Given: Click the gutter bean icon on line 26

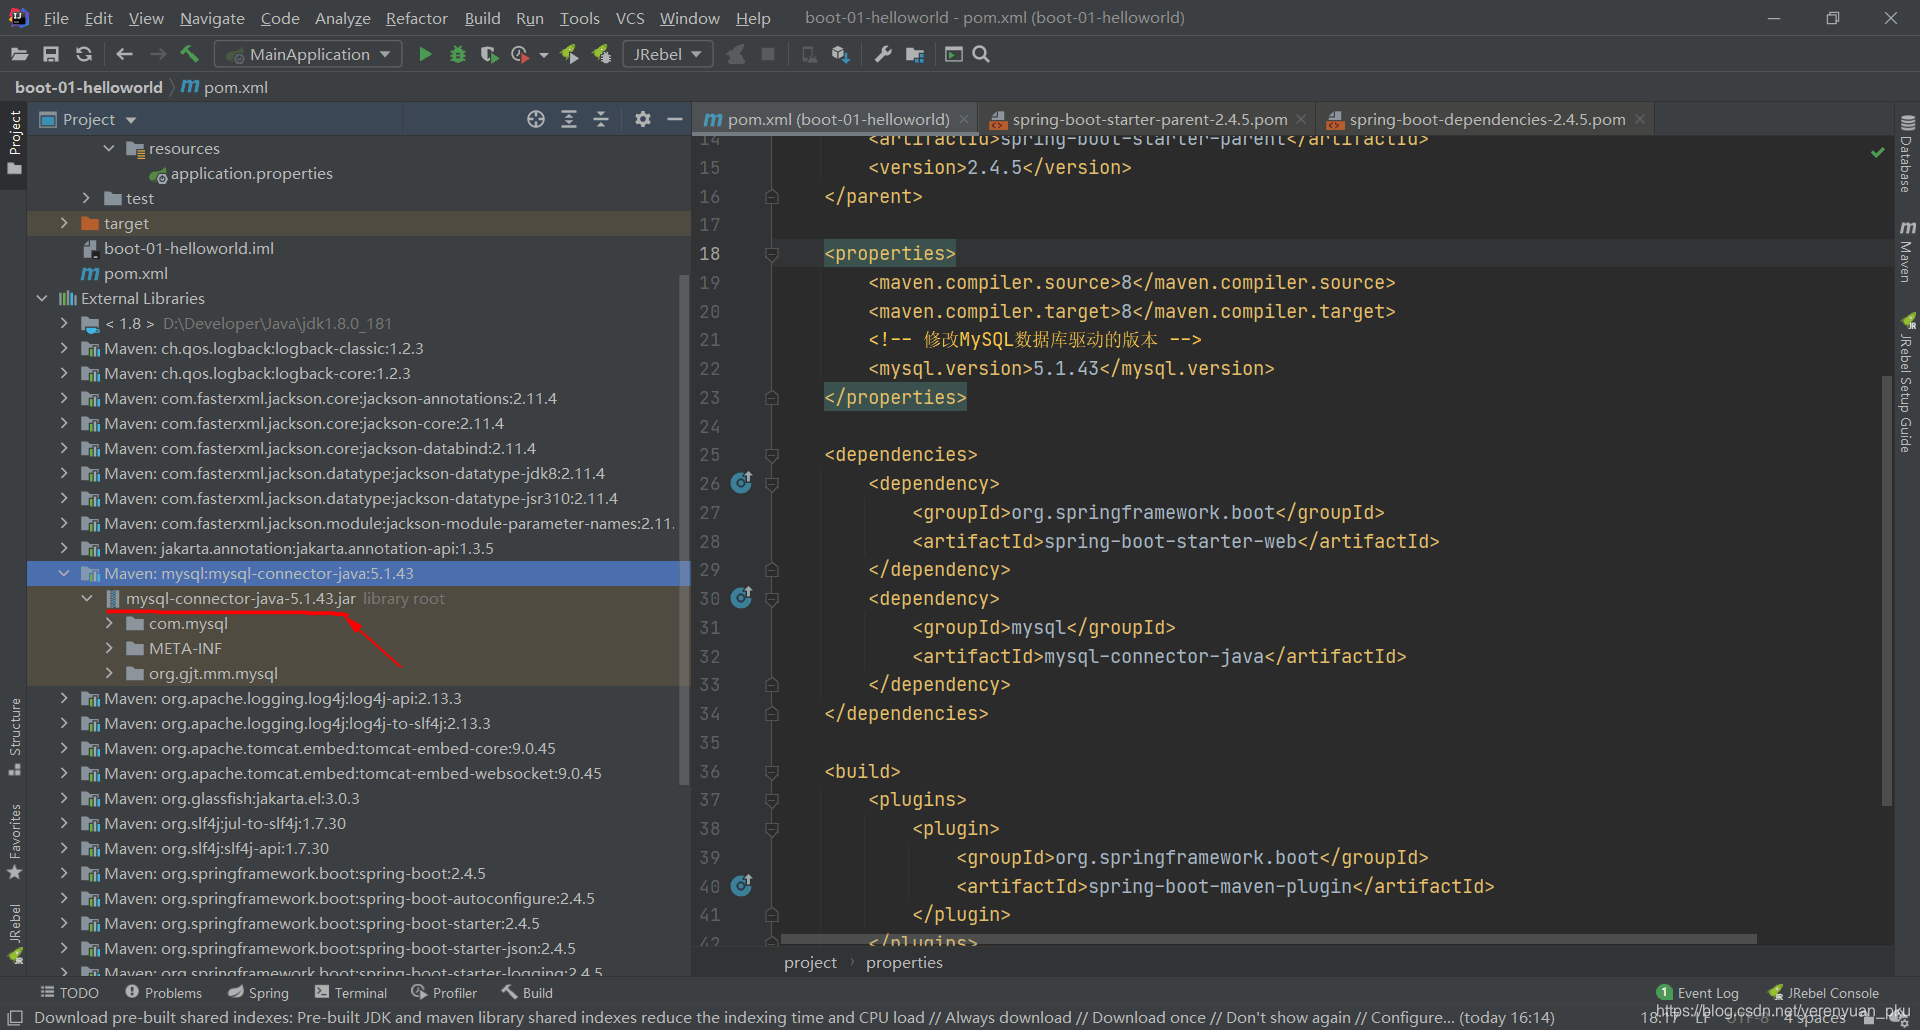Looking at the screenshot, I should (x=741, y=483).
